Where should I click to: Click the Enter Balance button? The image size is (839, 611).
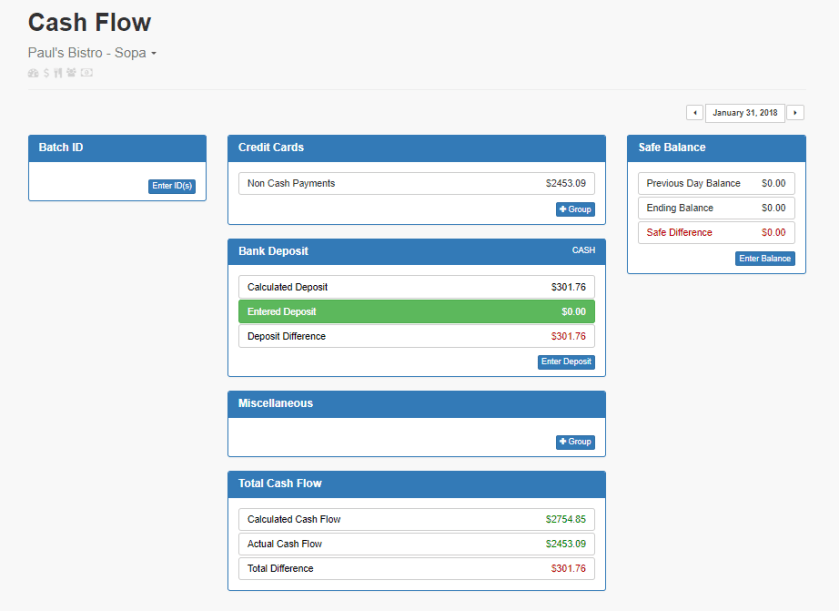point(764,258)
